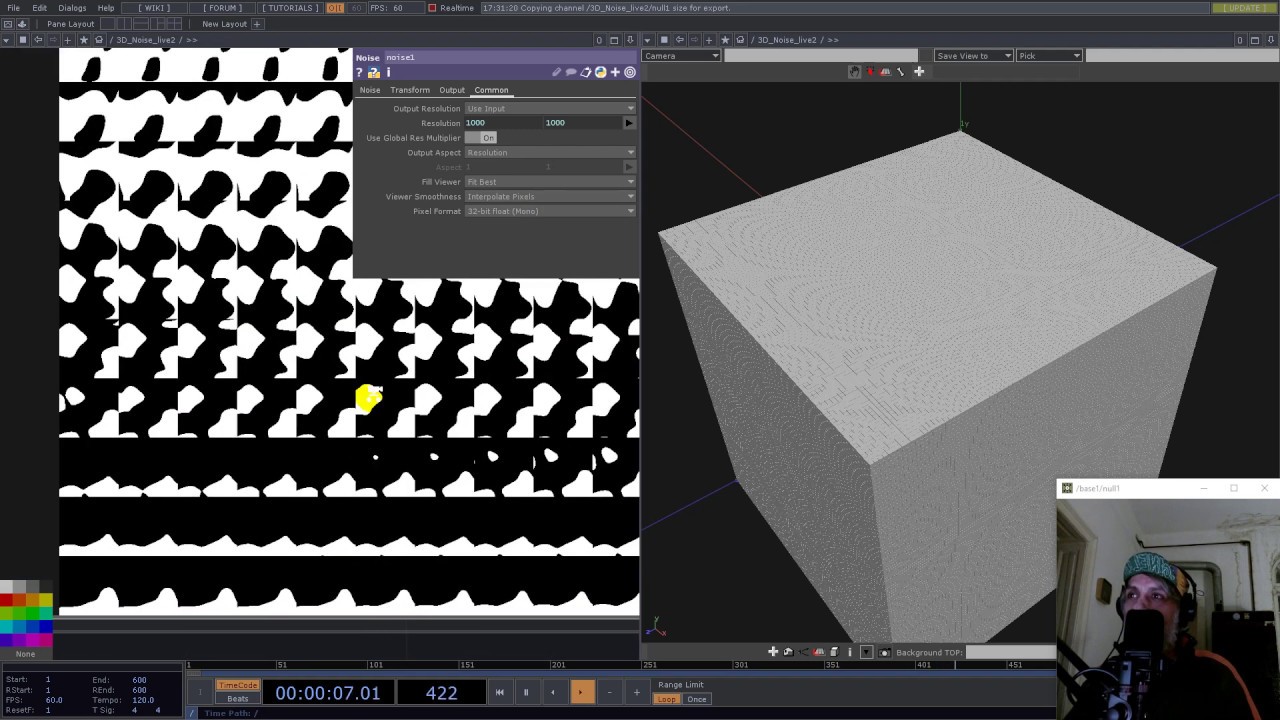Switch to the Noise parameter tab
1280x720 pixels.
tap(369, 90)
